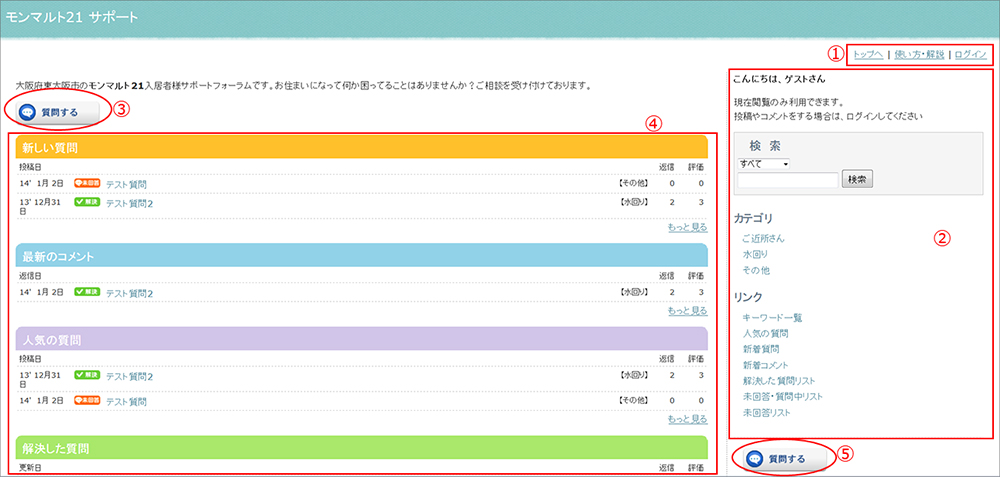Click the search keyword text field
Image resolution: width=1000 pixels, height=477 pixels.
coord(787,180)
